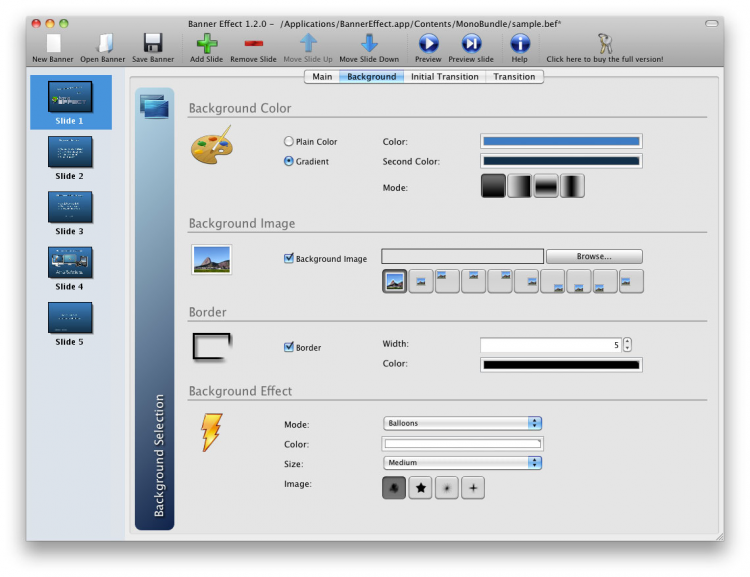The image size is (750, 577).
Task: Open the first Color swatch (blue)
Action: point(561,141)
